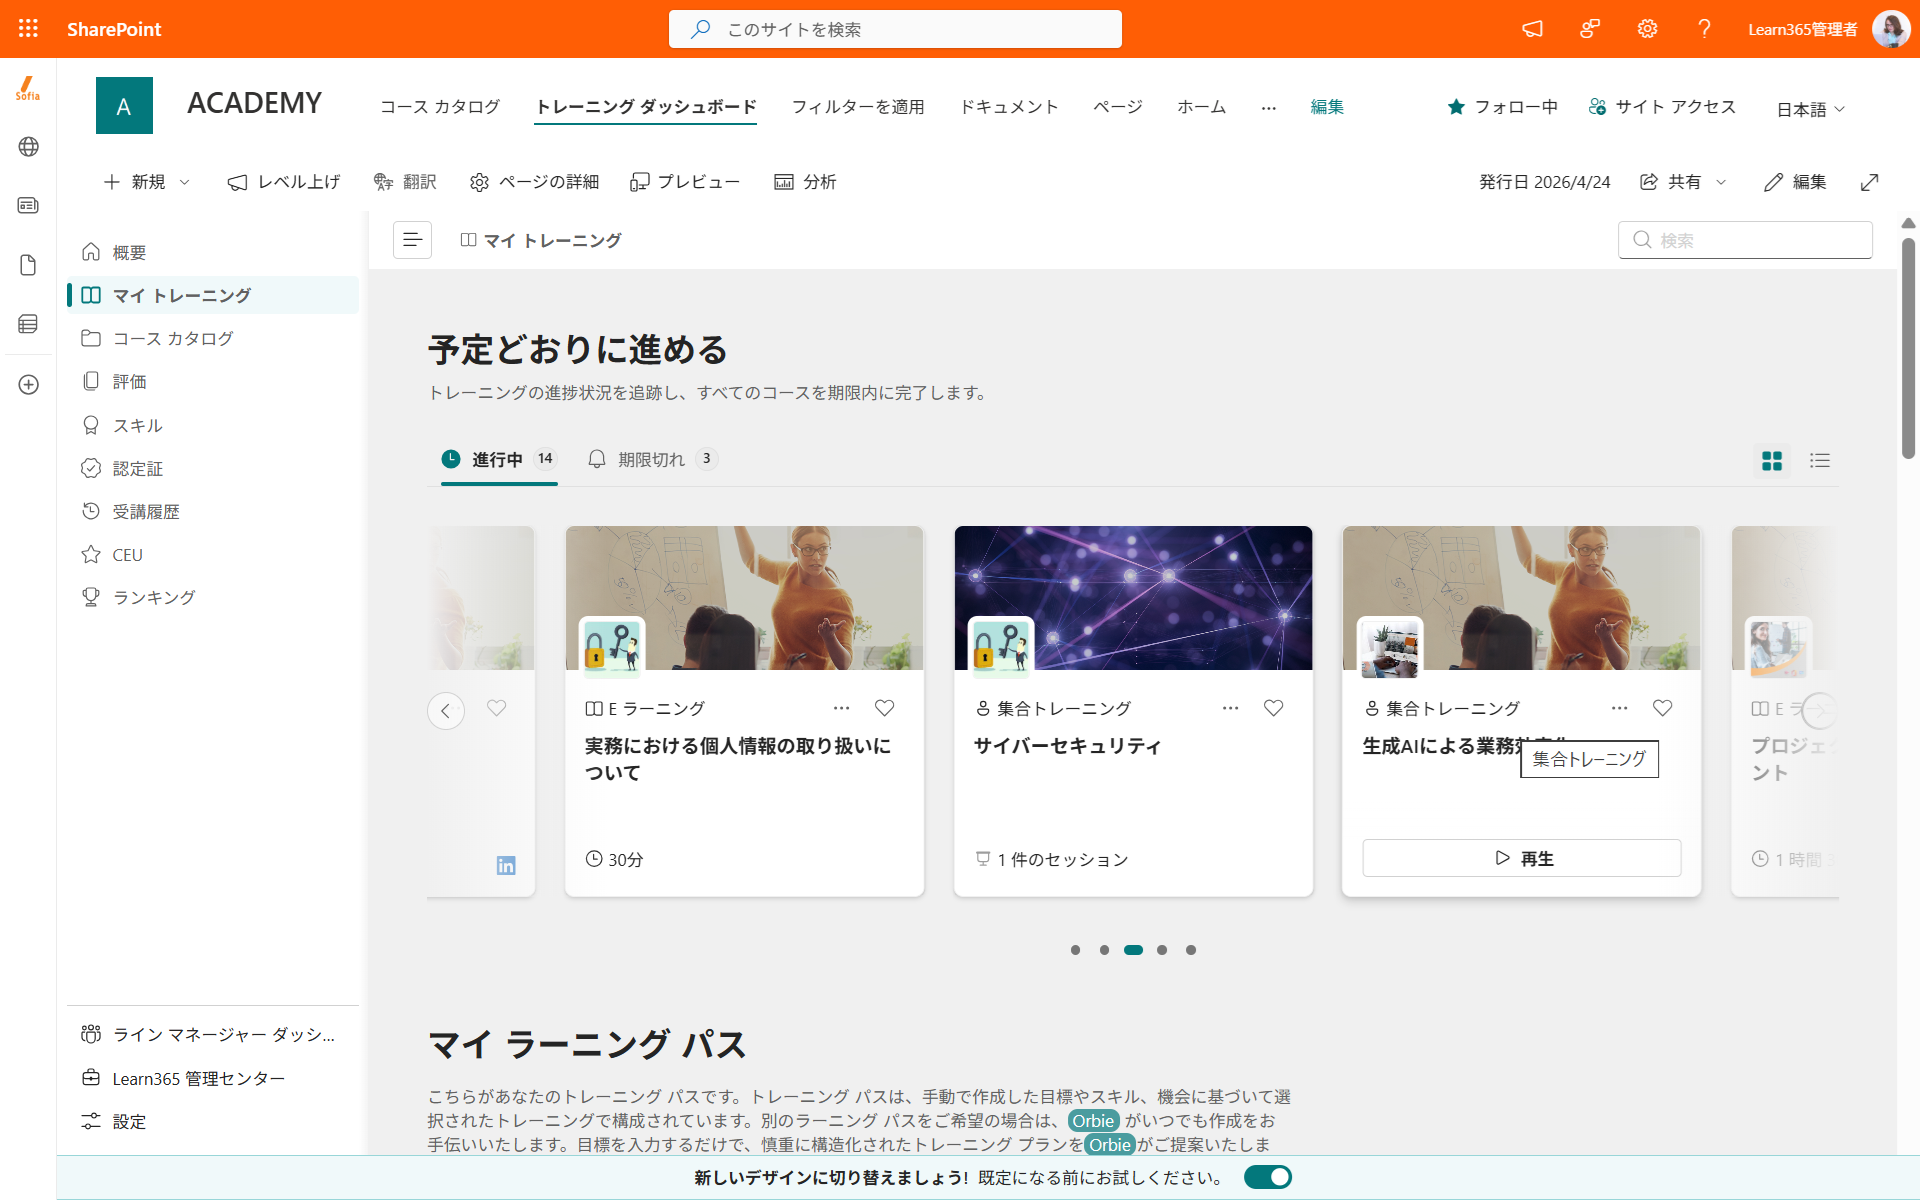1920x1200 pixels.
Task: Click the vertical scrollbar thumb
Action: [1908, 348]
